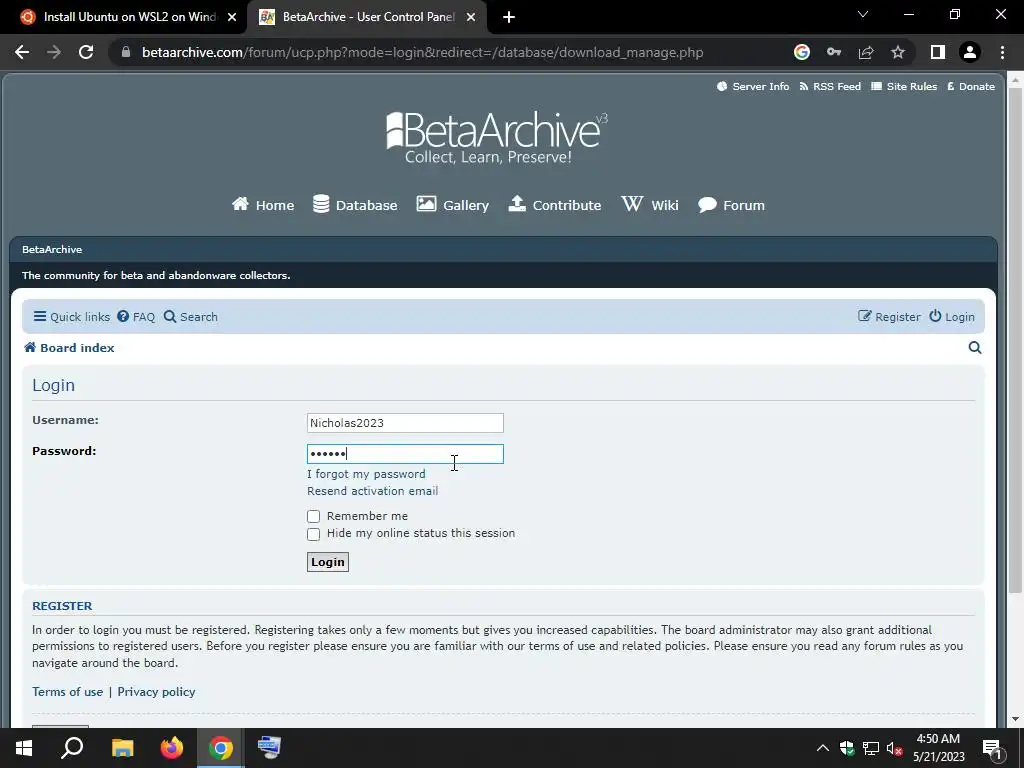Submit the form with the Login button

[x=328, y=562]
